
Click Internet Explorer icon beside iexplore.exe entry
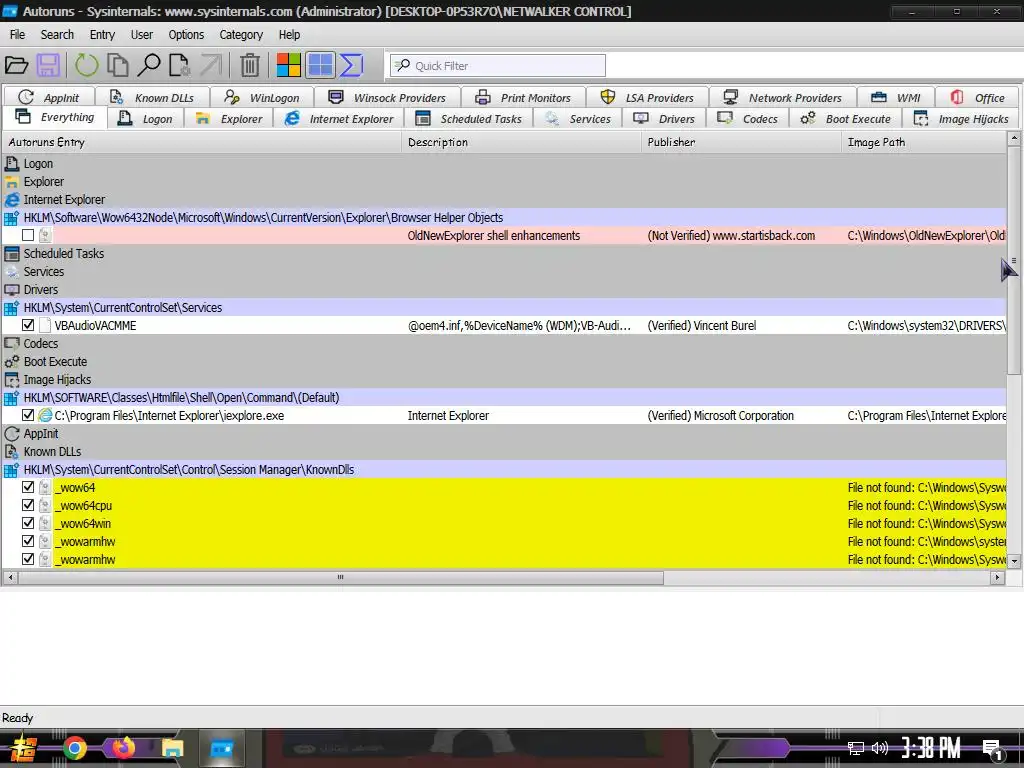coord(45,415)
